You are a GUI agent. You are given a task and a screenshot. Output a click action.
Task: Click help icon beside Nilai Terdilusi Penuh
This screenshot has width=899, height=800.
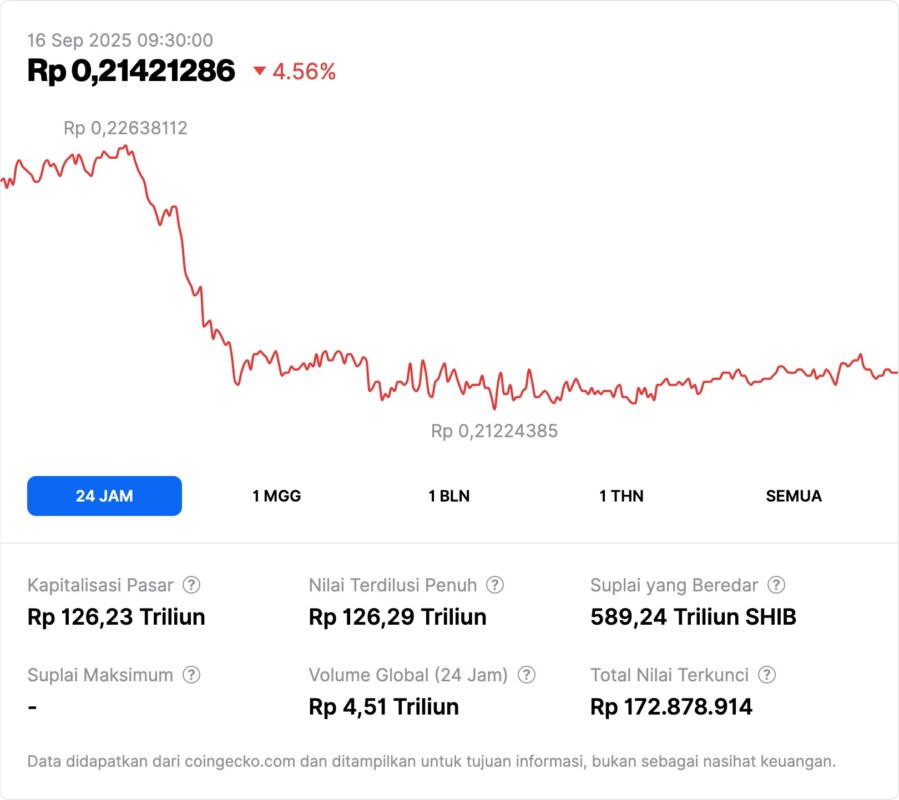pos(495,585)
